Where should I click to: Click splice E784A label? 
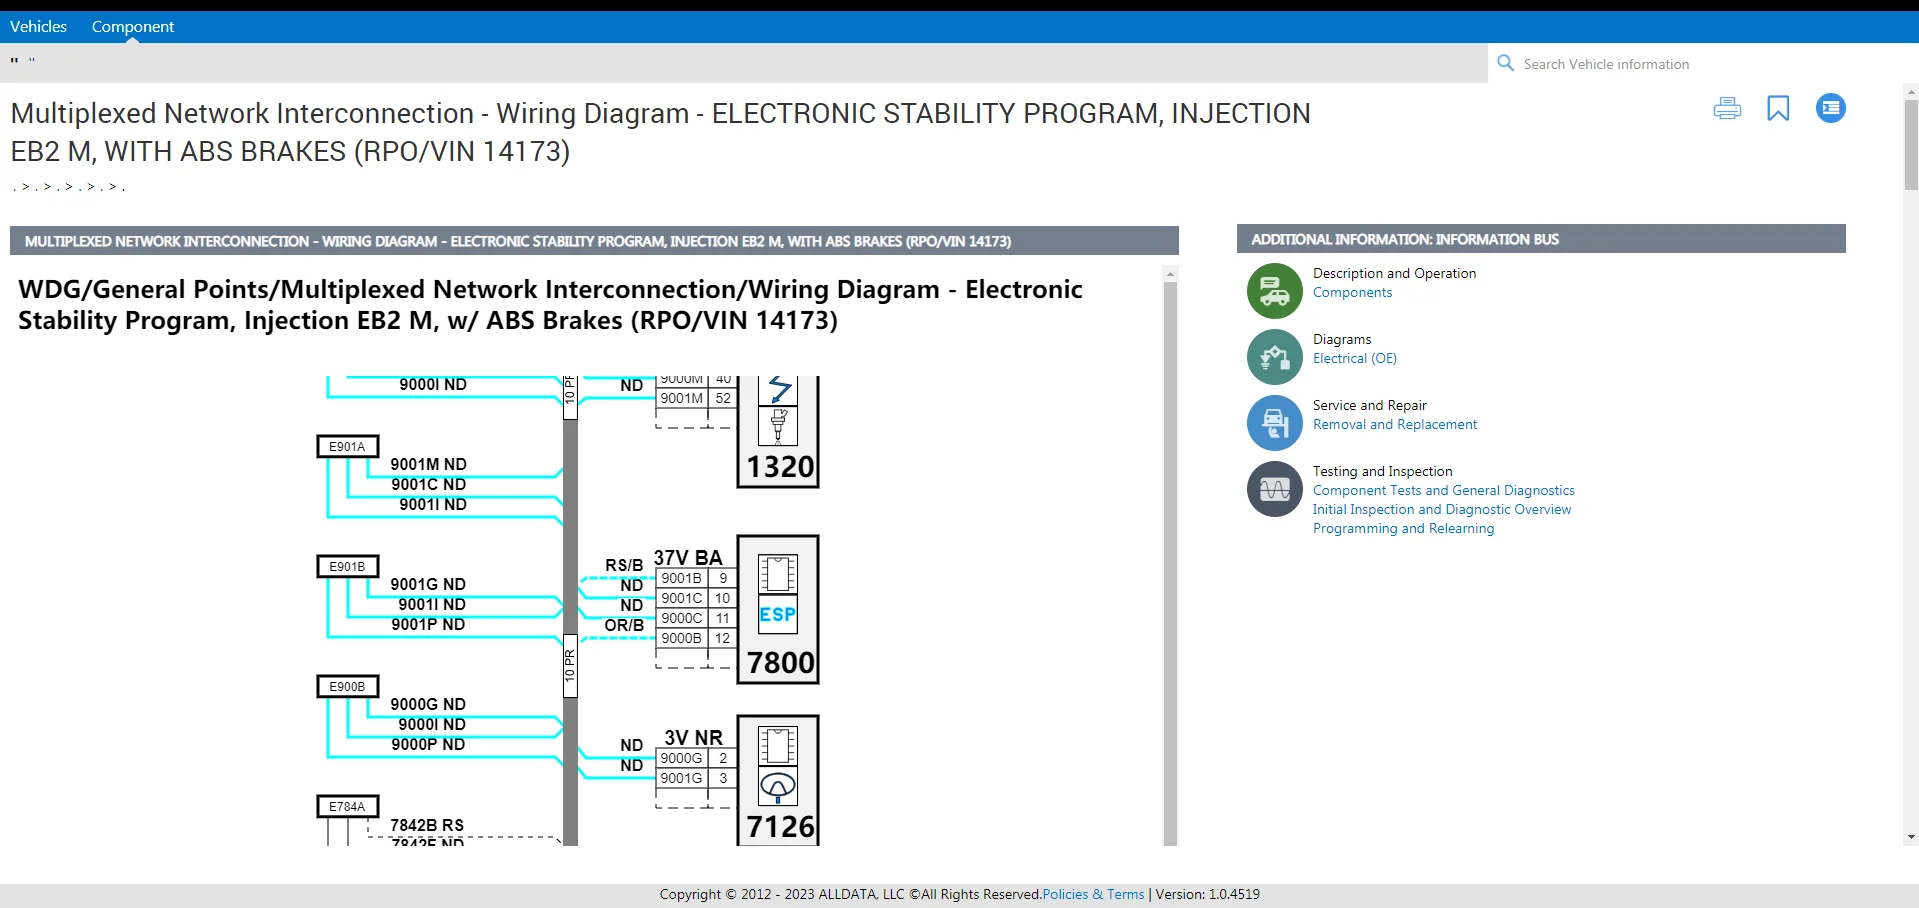click(x=348, y=806)
